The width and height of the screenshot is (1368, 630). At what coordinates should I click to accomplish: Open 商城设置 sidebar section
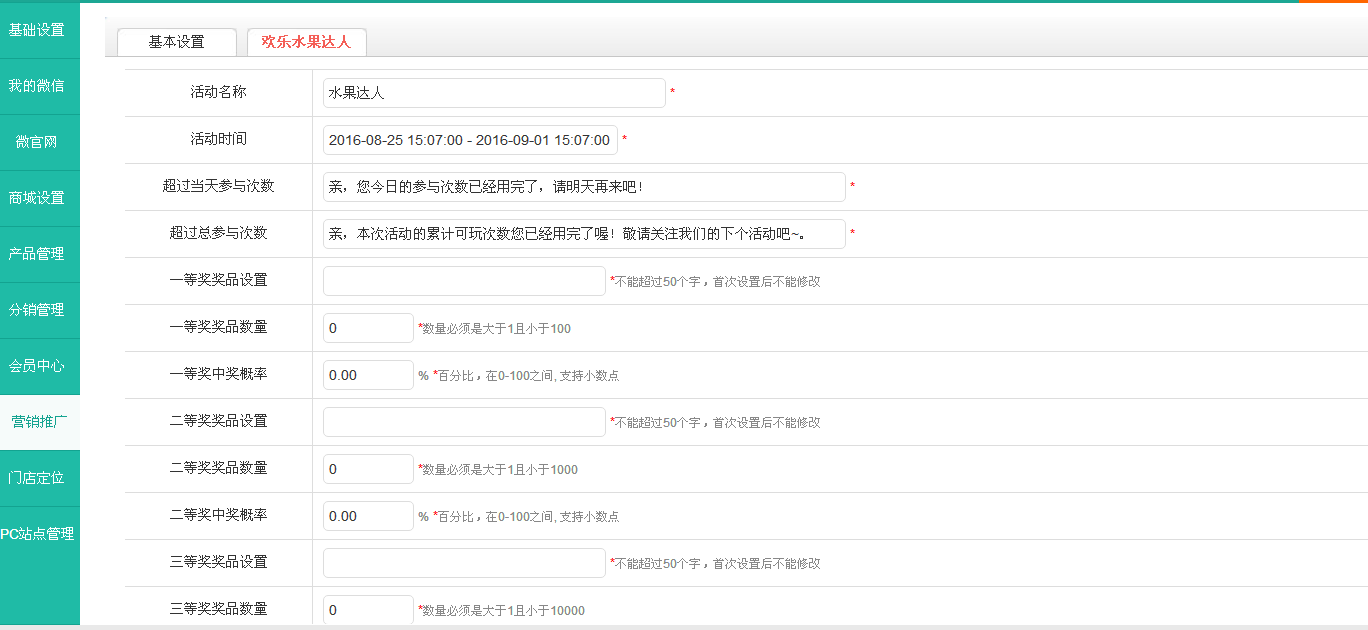point(37,198)
